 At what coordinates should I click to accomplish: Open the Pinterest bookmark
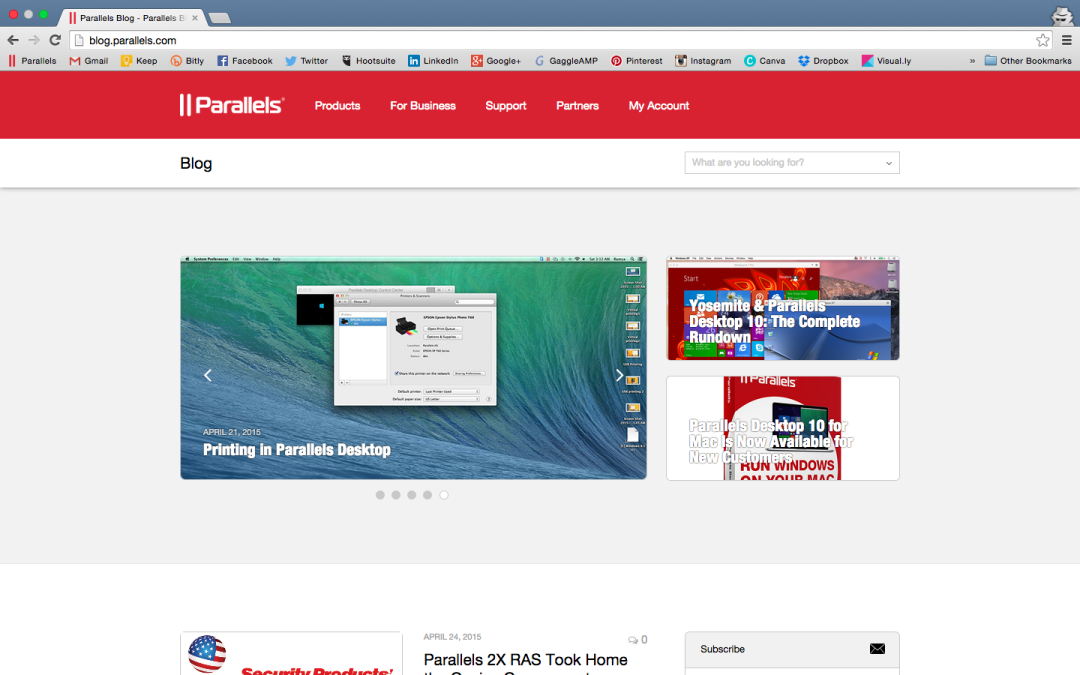coord(636,61)
